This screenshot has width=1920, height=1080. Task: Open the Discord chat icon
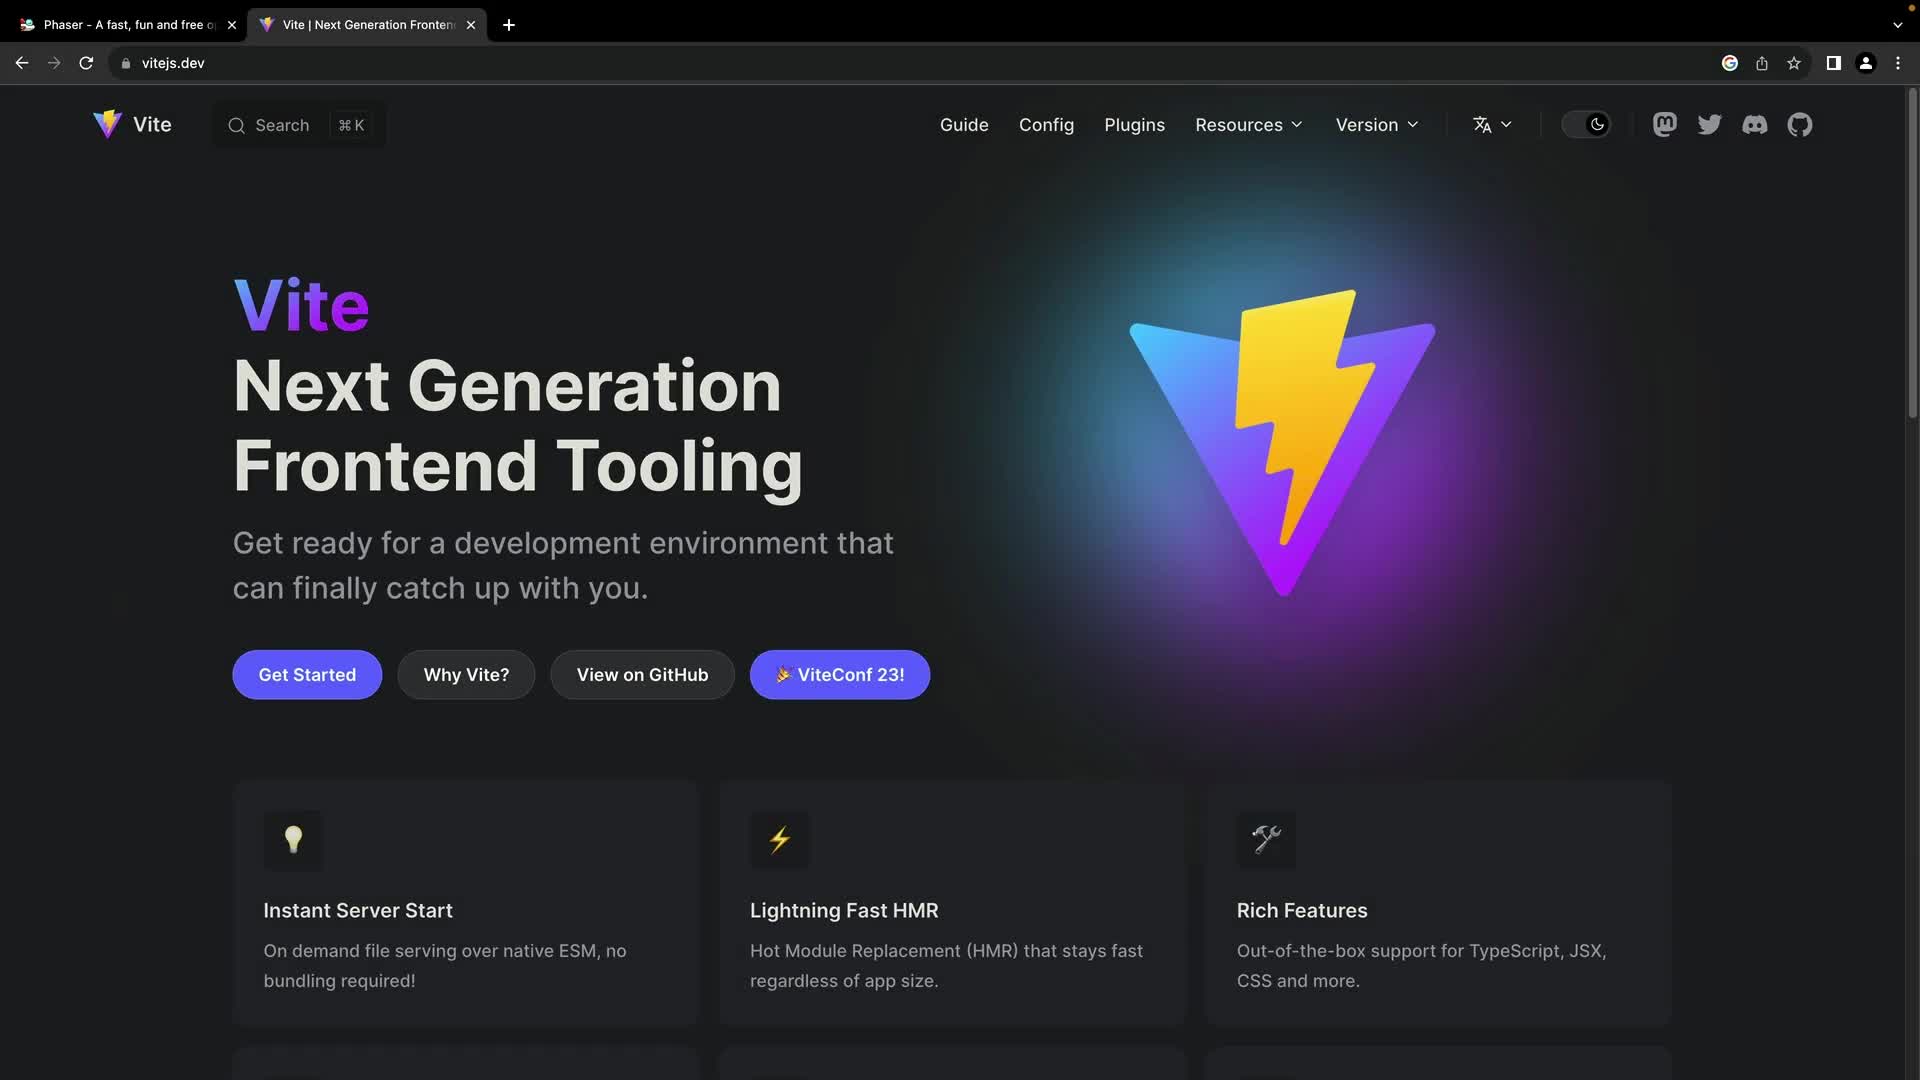coord(1754,124)
